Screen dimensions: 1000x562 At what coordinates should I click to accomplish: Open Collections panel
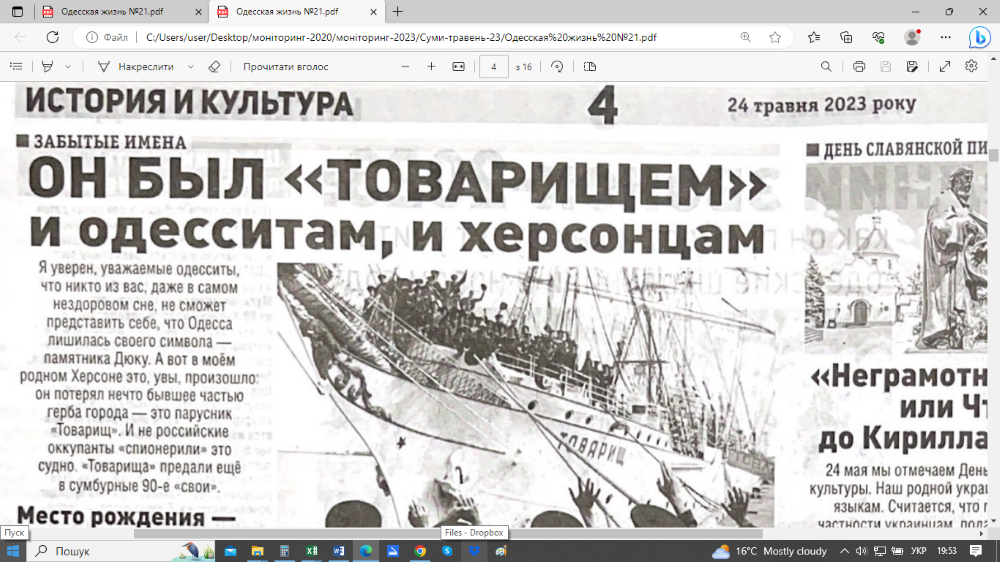[846, 37]
